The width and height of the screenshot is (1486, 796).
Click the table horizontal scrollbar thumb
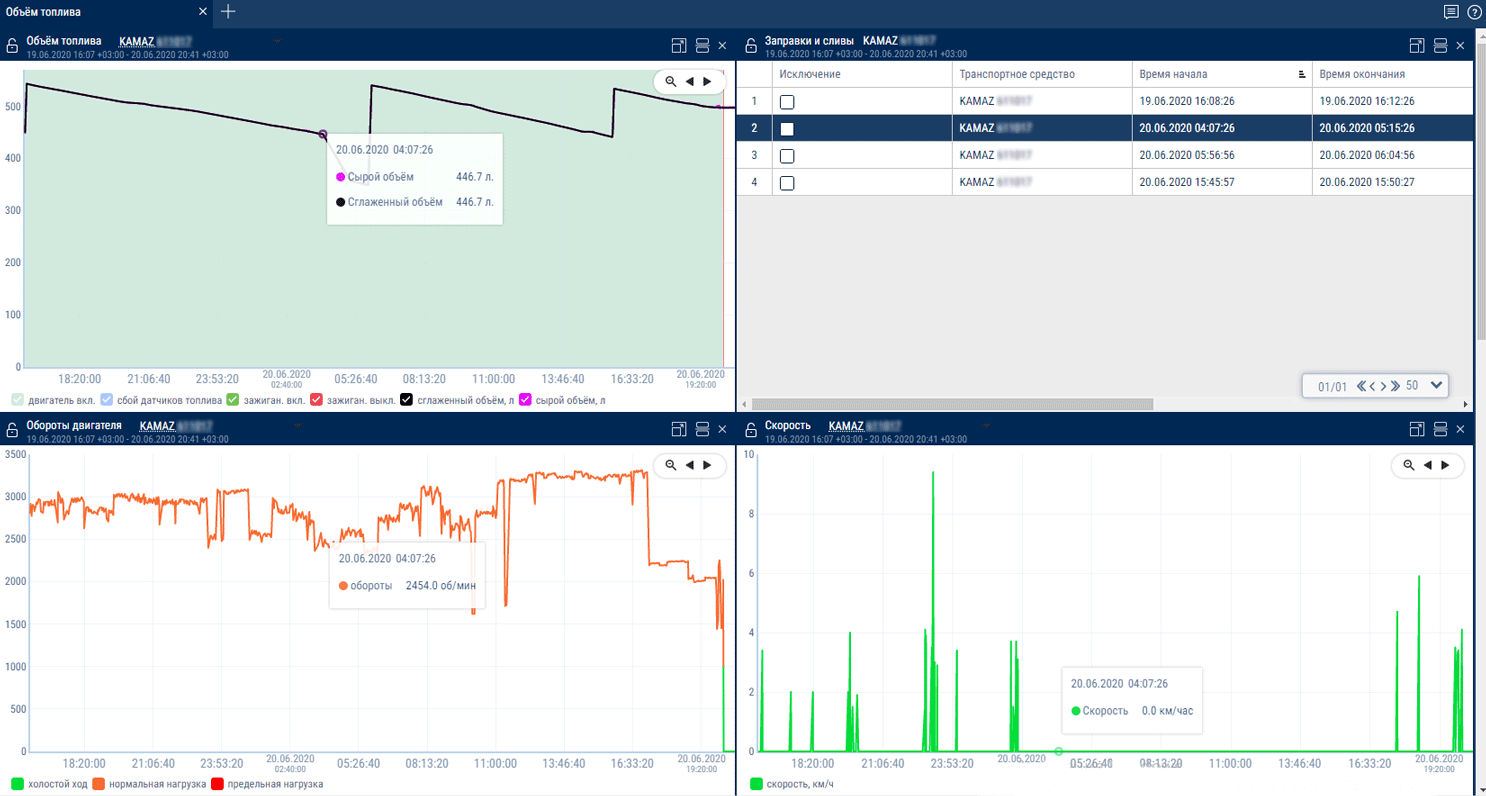pos(952,404)
